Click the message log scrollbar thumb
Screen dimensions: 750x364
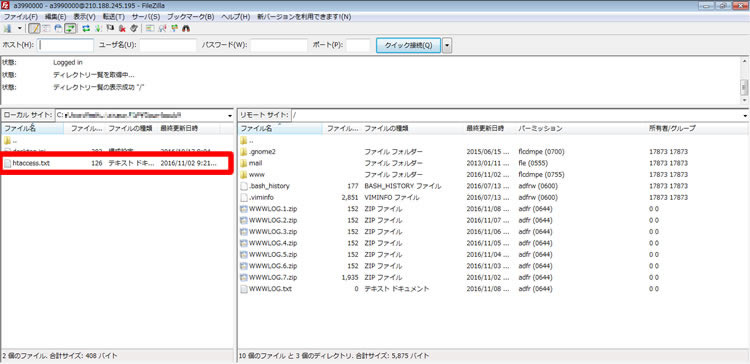point(744,88)
